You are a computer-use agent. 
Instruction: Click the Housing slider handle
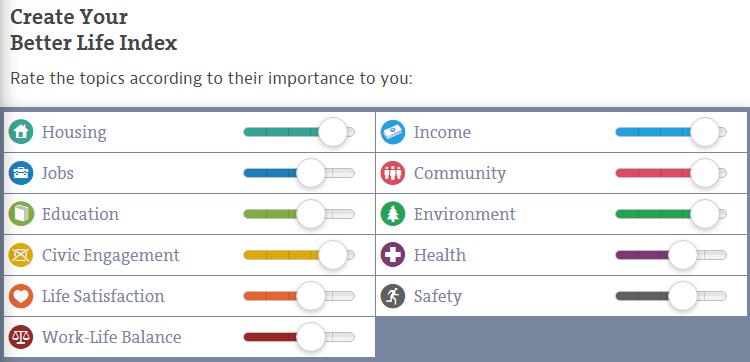[x=332, y=132]
